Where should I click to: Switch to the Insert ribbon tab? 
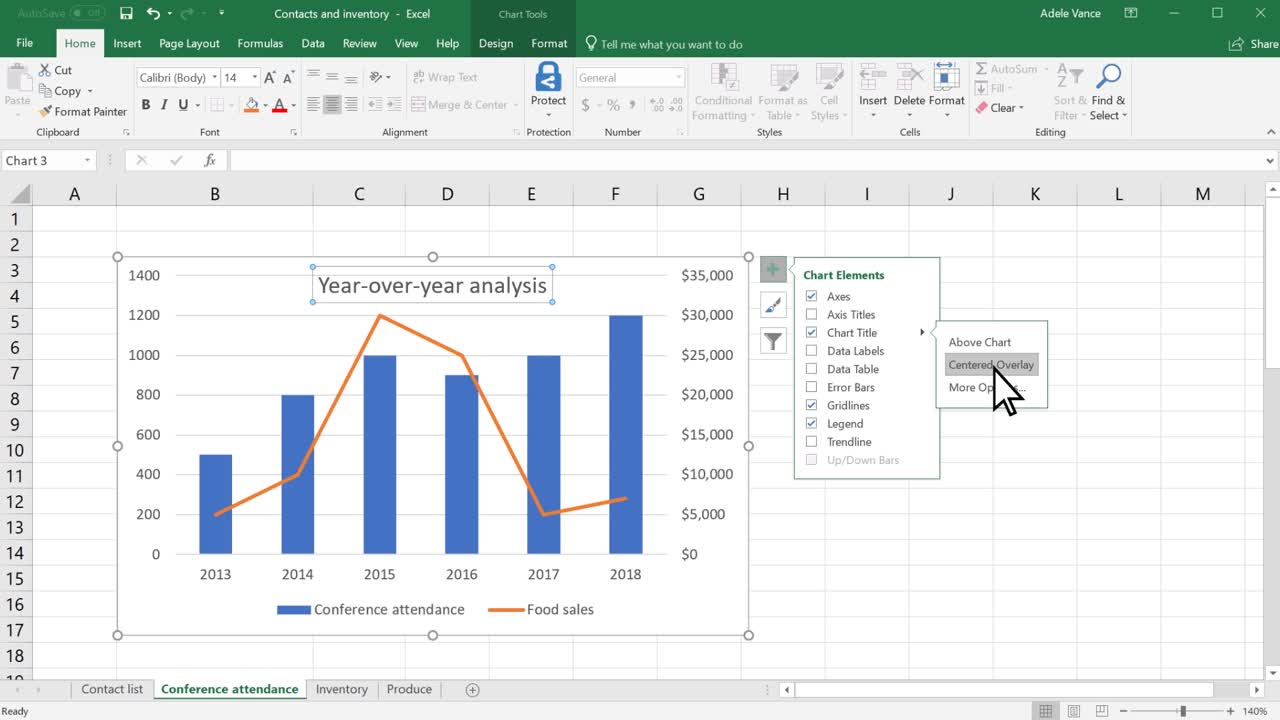tap(127, 43)
